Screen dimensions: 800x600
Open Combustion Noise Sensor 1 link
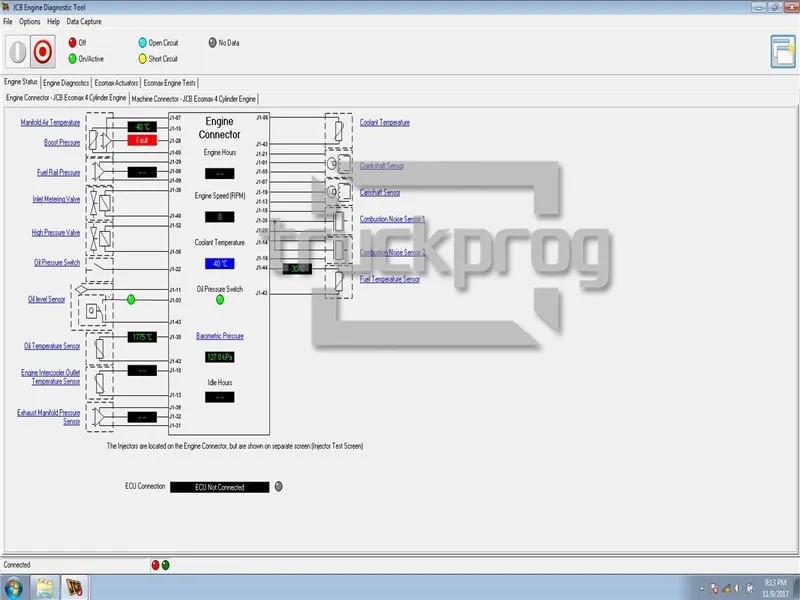click(x=392, y=219)
